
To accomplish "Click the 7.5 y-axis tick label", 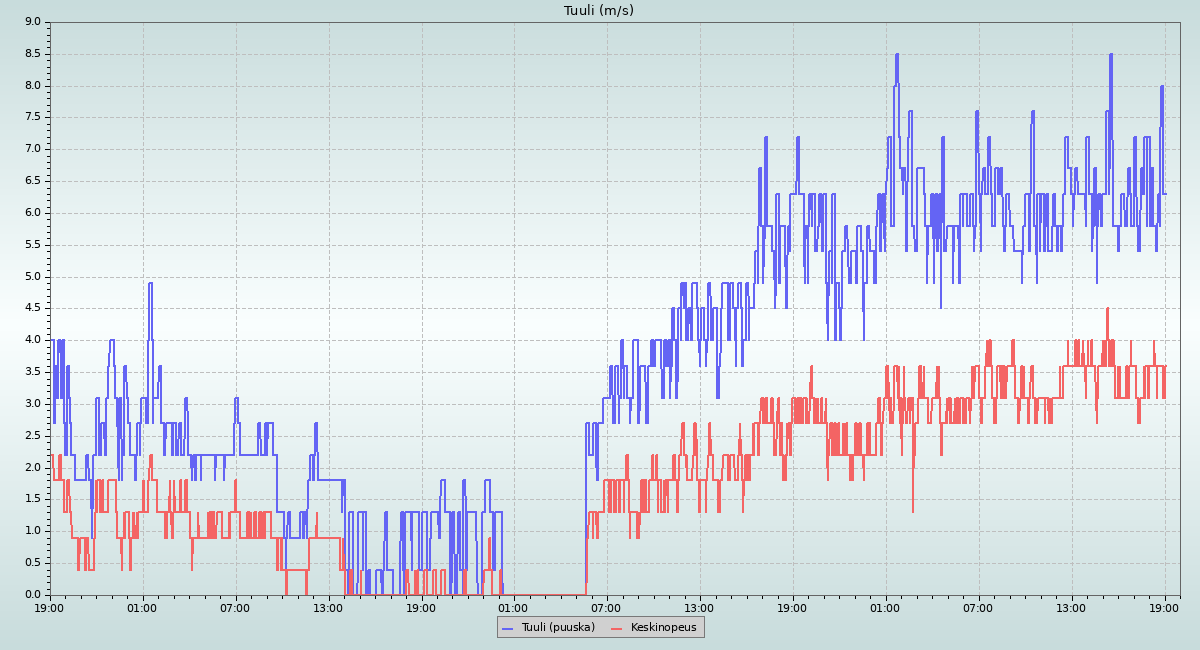I will pyautogui.click(x=32, y=117).
